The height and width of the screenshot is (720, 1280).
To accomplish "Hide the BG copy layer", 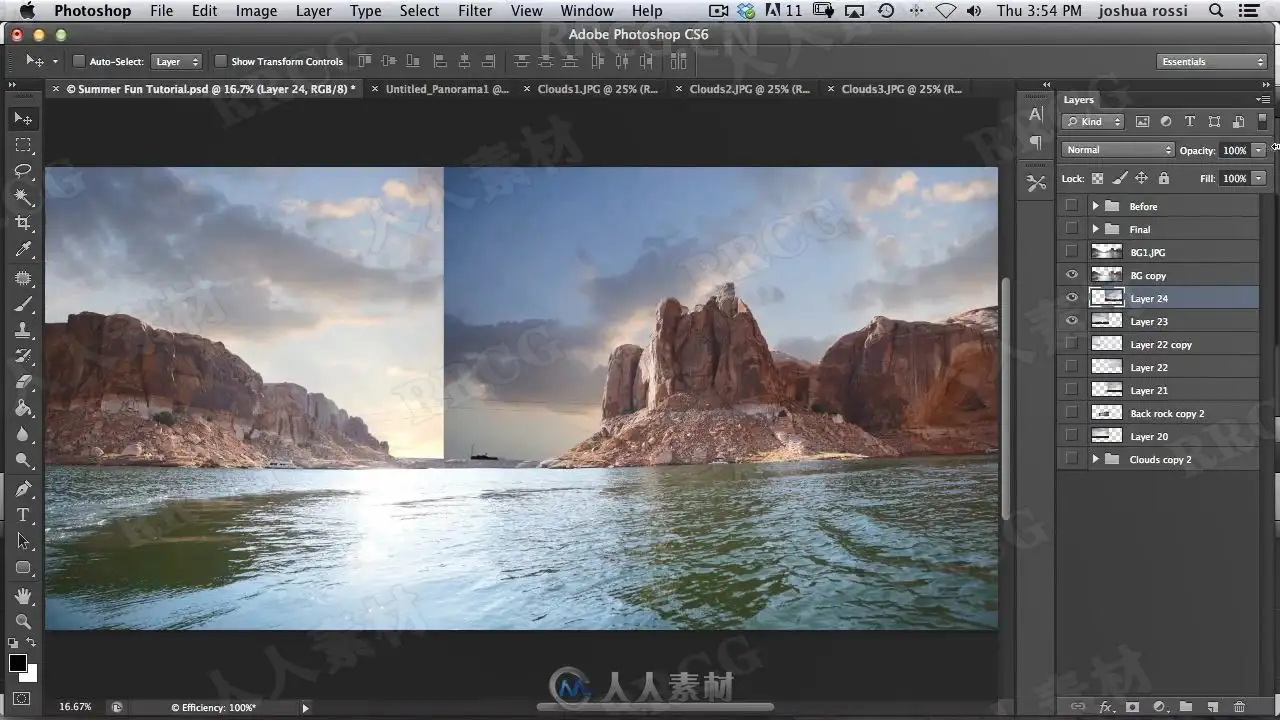I will [1072, 275].
